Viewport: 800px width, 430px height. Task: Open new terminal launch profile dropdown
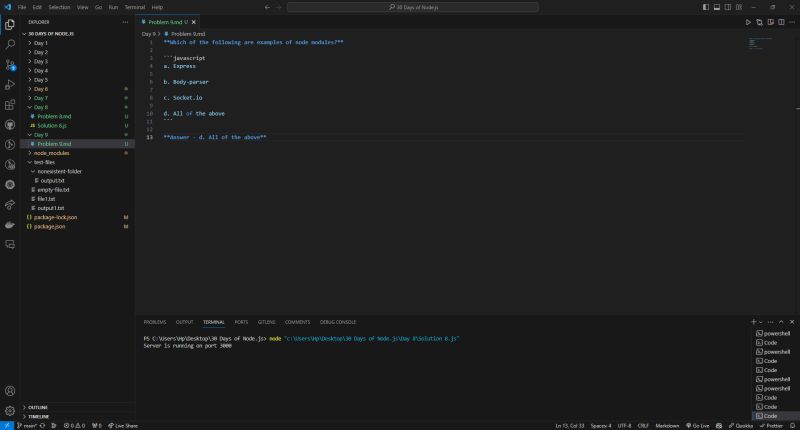(x=761, y=322)
